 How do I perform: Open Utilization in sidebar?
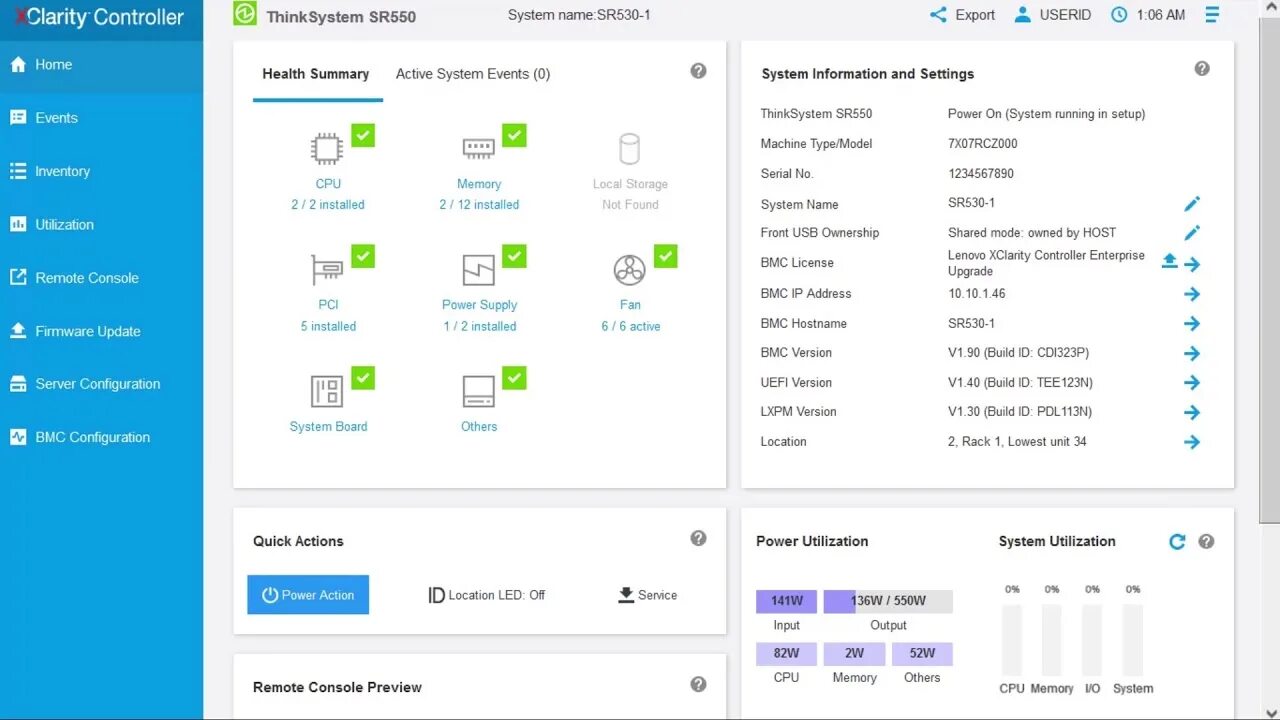(101, 225)
